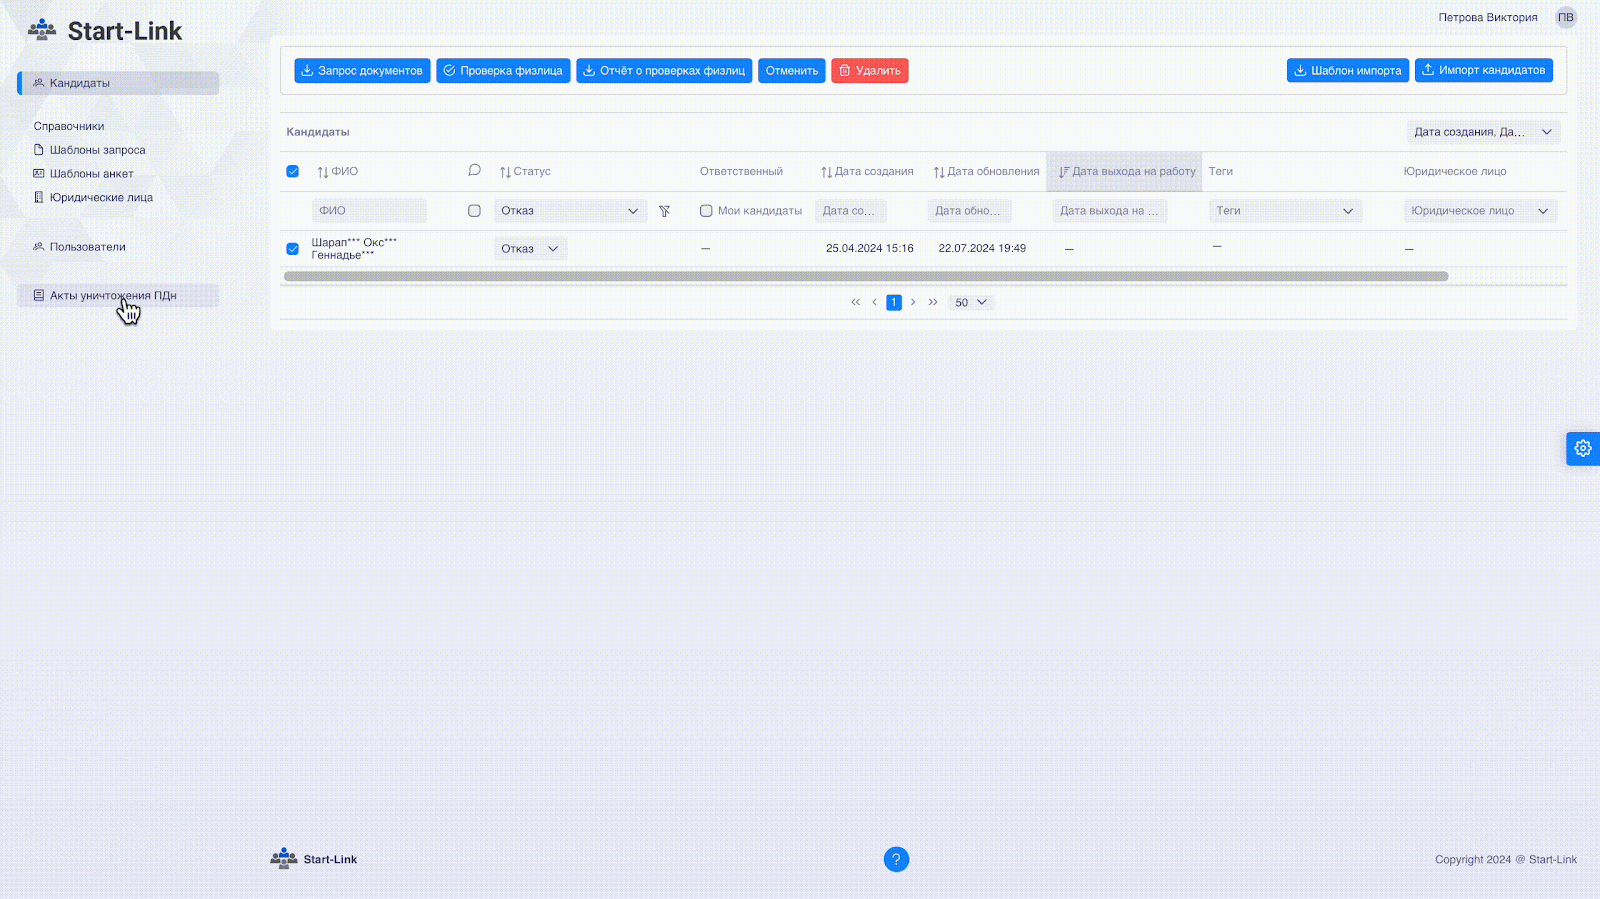Click Импорт кандидатов button
Viewport: 1600px width, 899px height.
[x=1484, y=70]
